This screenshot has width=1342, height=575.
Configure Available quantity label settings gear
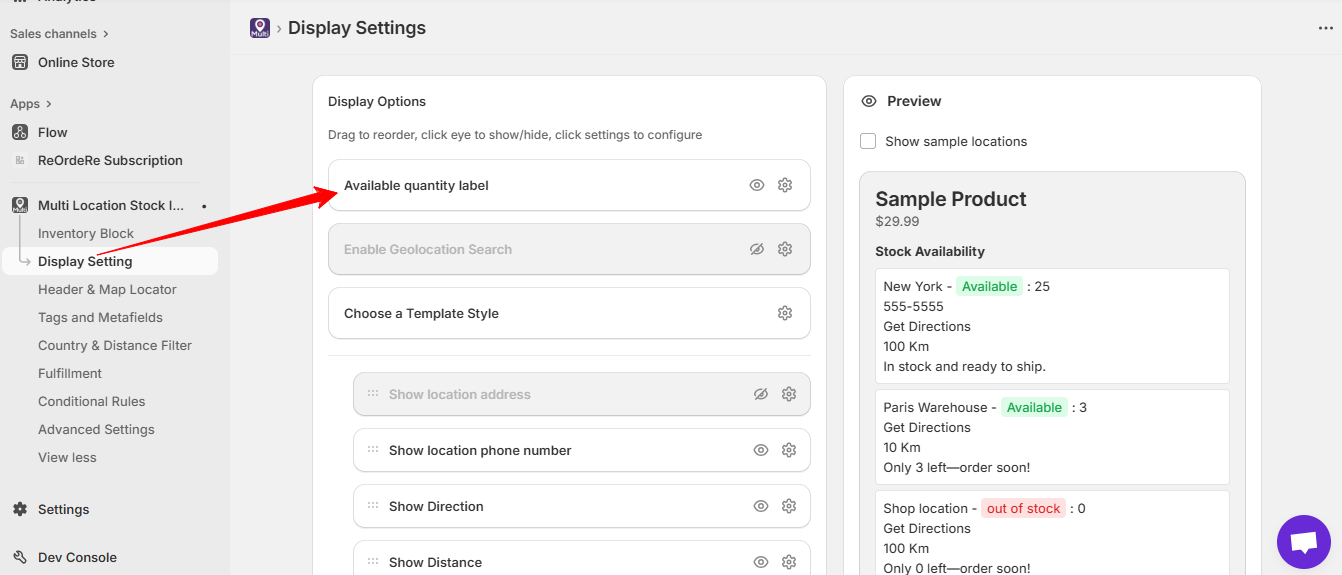coord(785,185)
